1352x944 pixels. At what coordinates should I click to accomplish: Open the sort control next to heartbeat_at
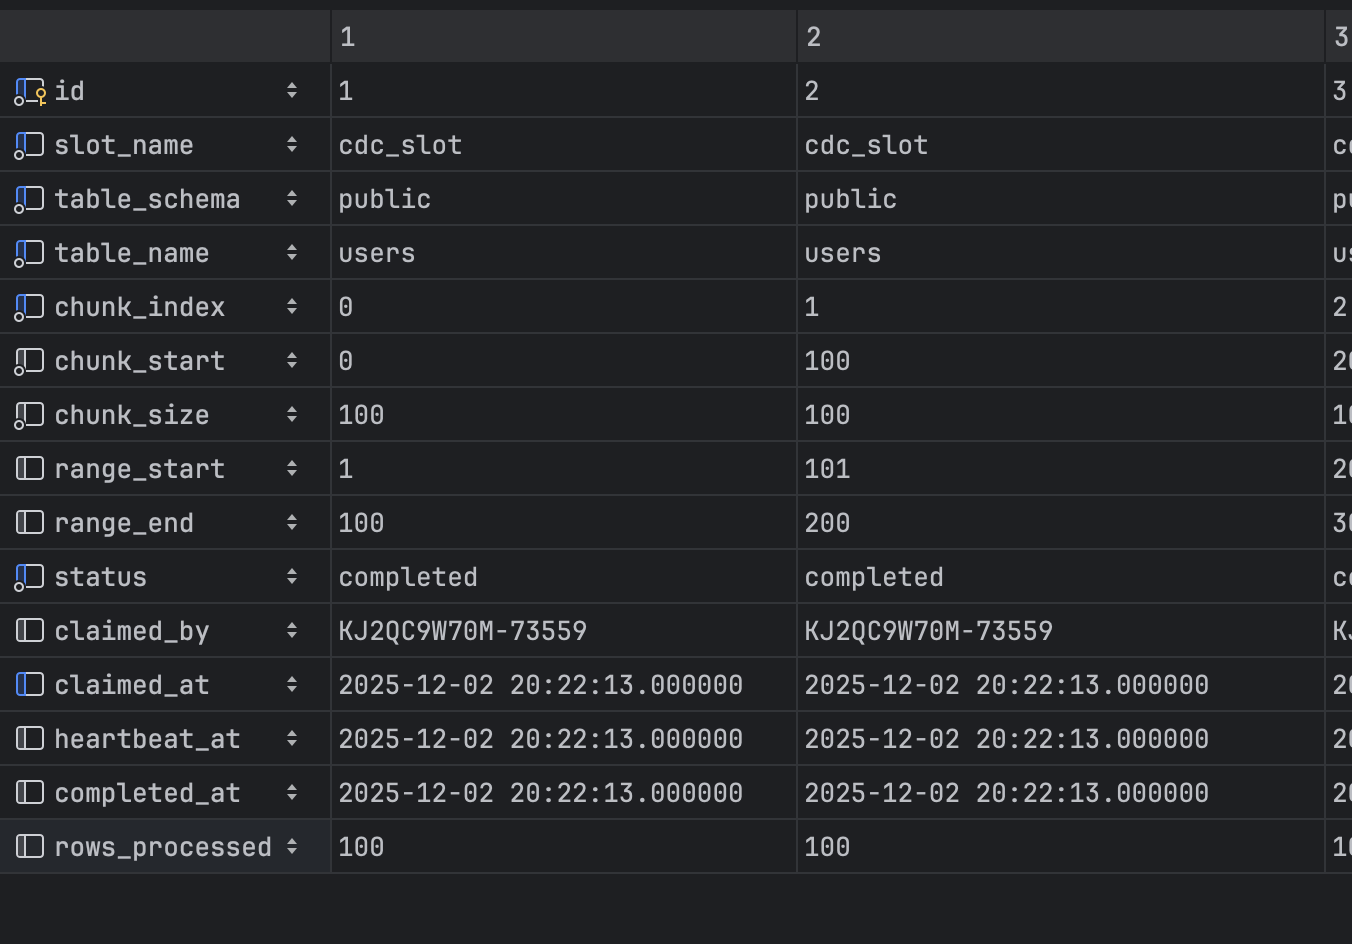tap(291, 738)
